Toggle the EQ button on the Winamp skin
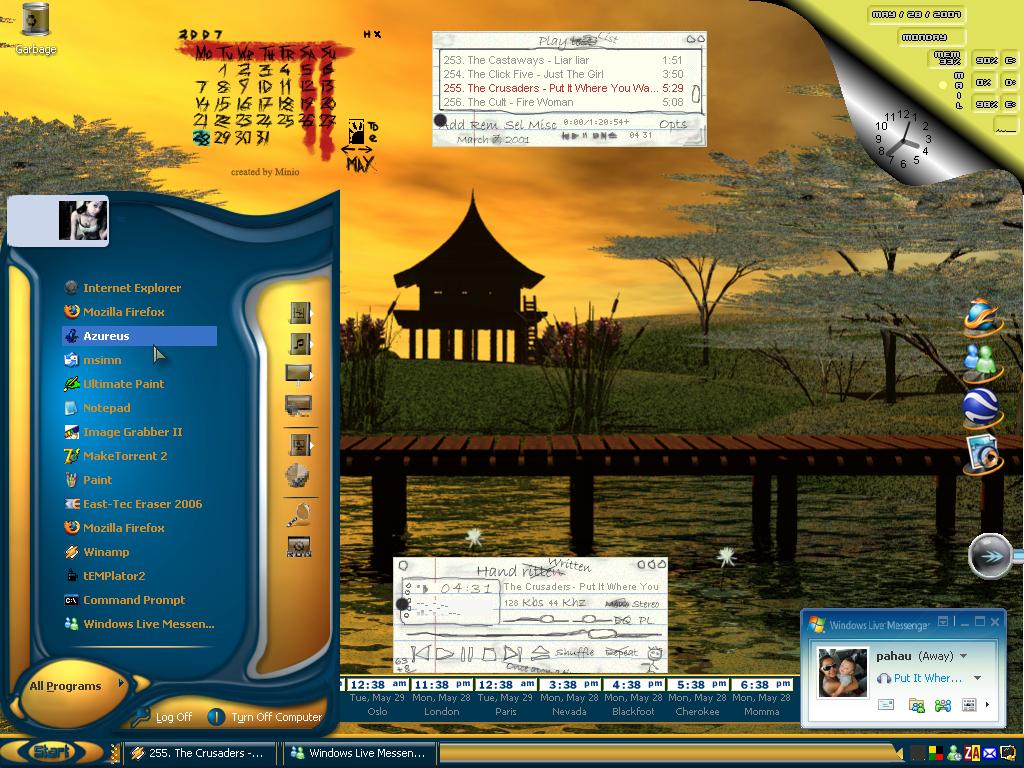 [x=622, y=620]
